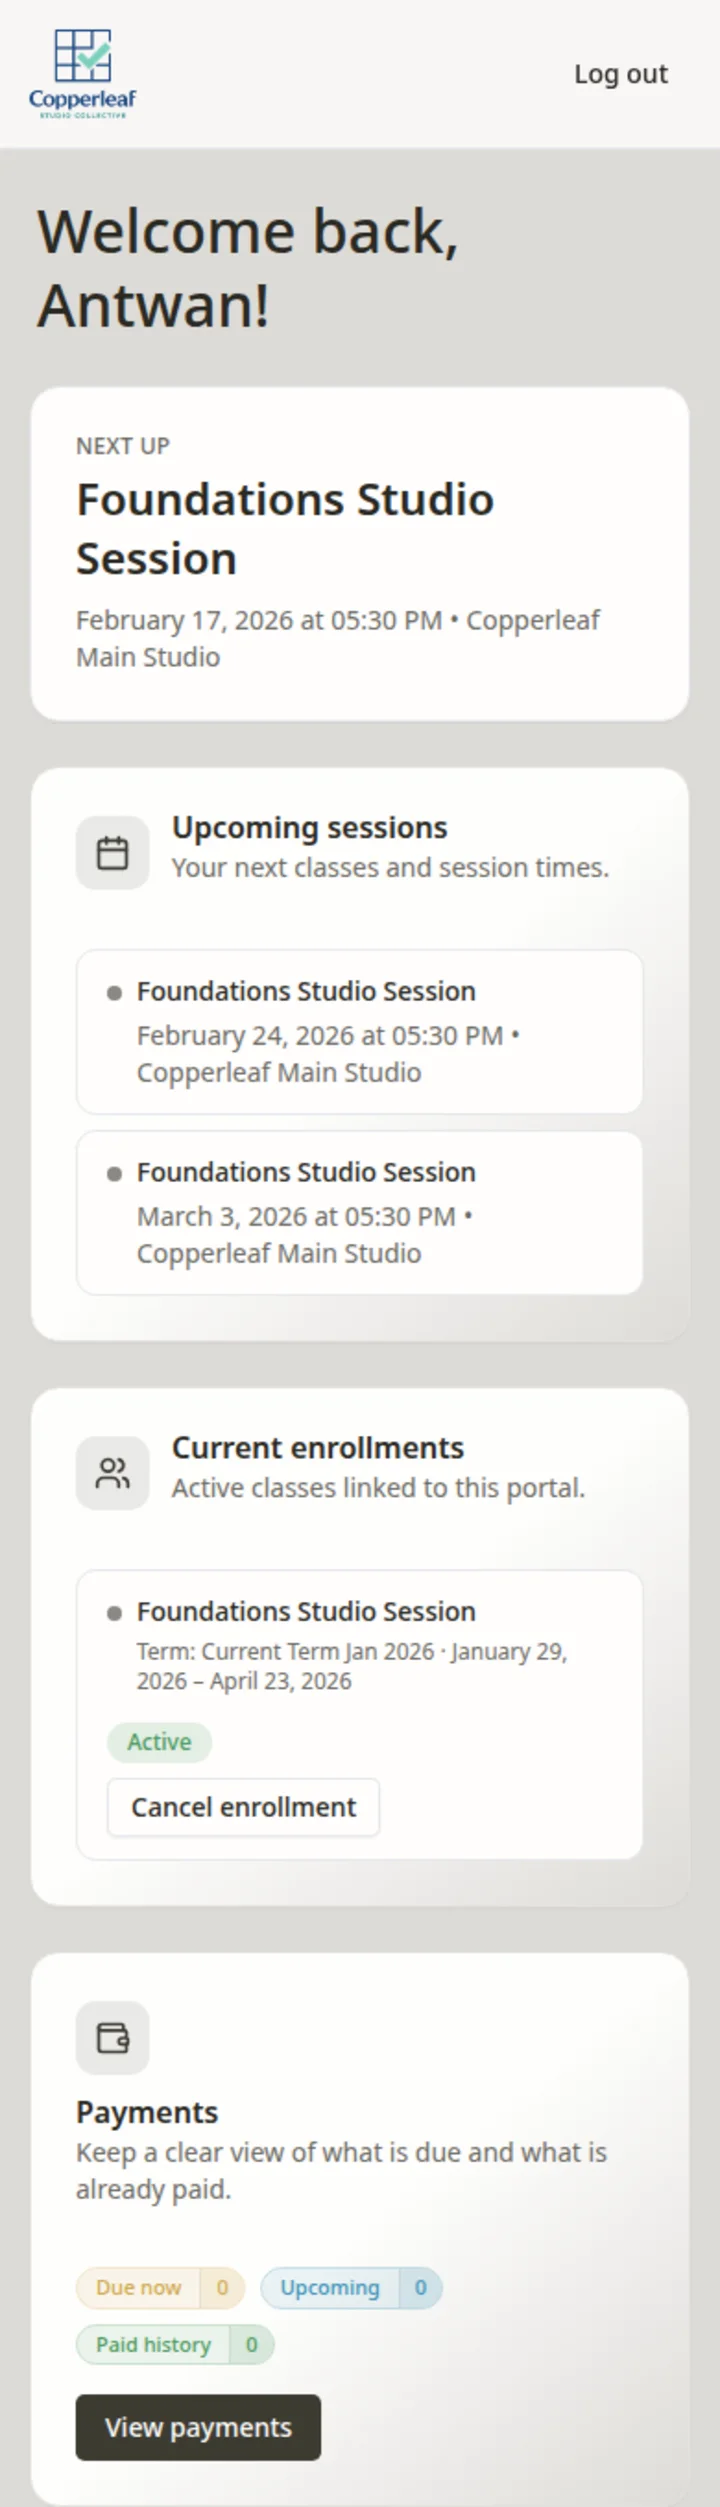Viewport: 720px width, 2507px height.
Task: Click the Active status badge
Action: tap(158, 1742)
